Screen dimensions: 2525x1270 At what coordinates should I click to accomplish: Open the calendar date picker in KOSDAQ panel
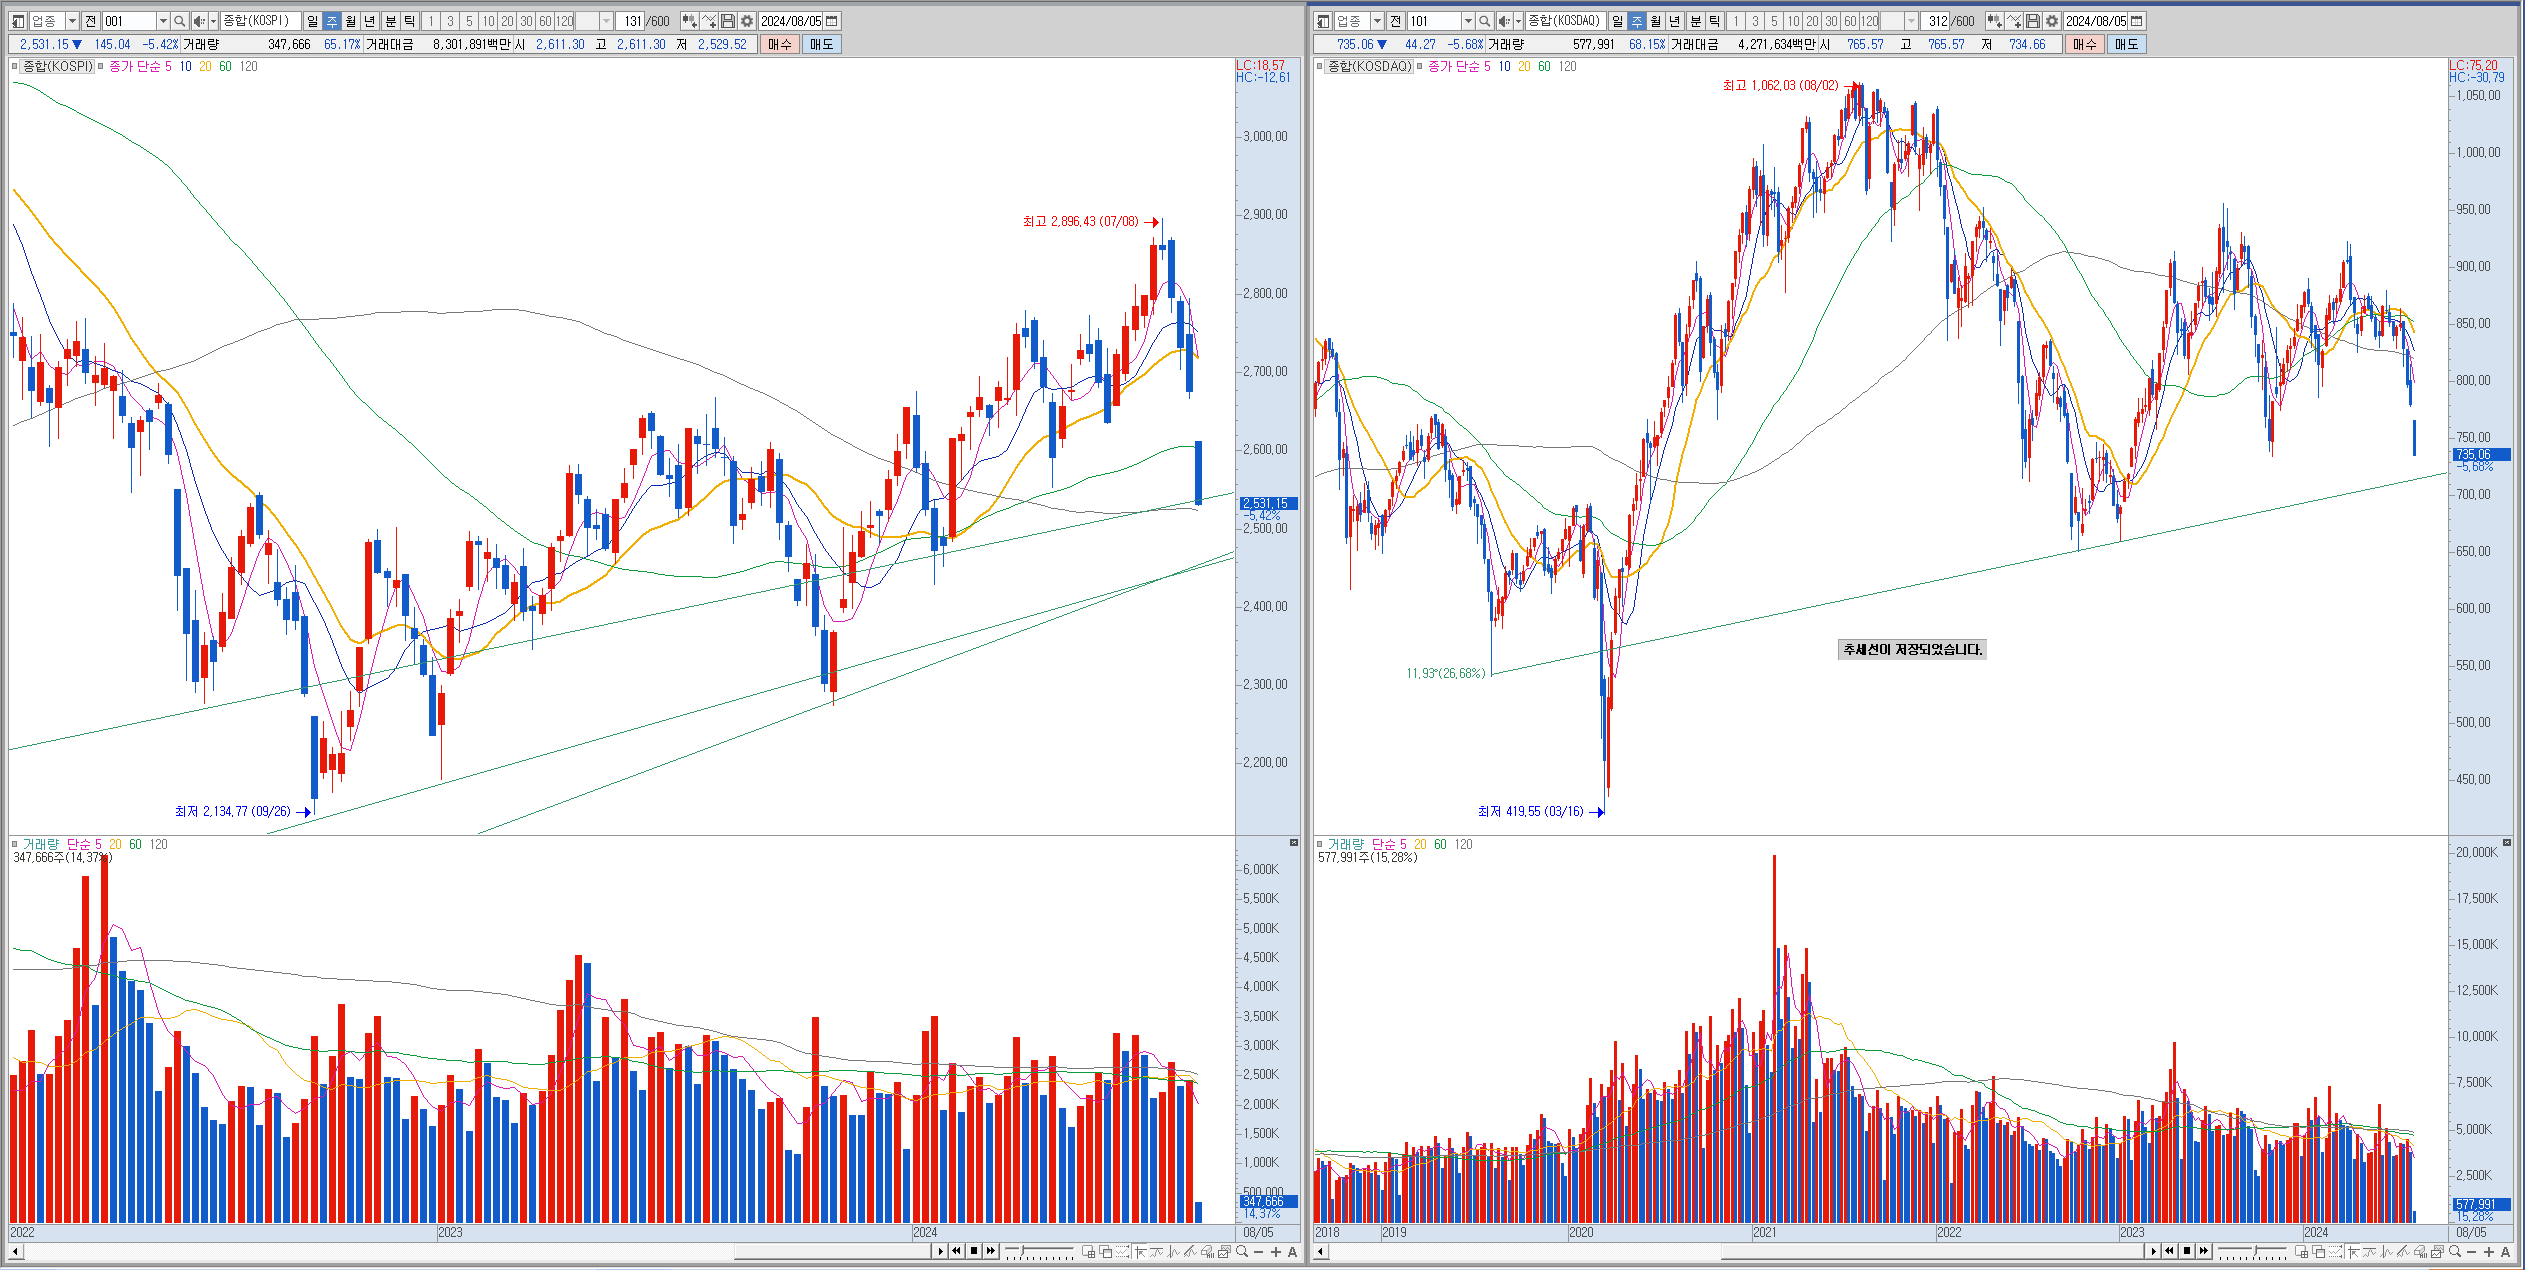pos(2137,21)
